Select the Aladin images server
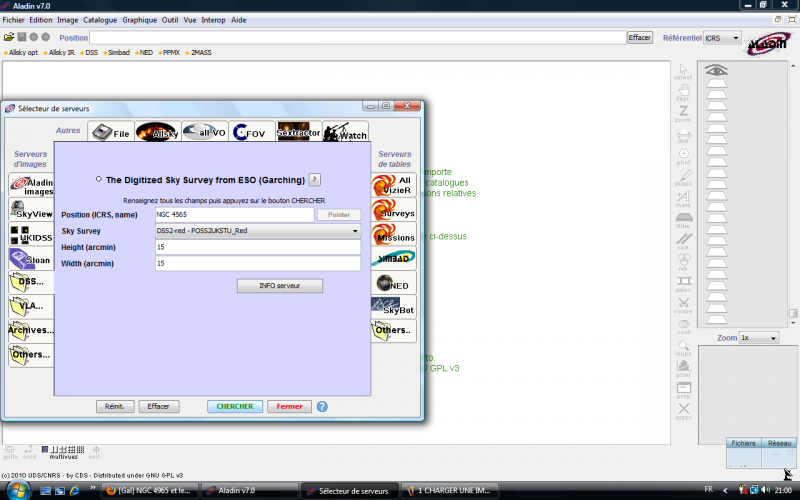This screenshot has width=800, height=500. [32, 185]
